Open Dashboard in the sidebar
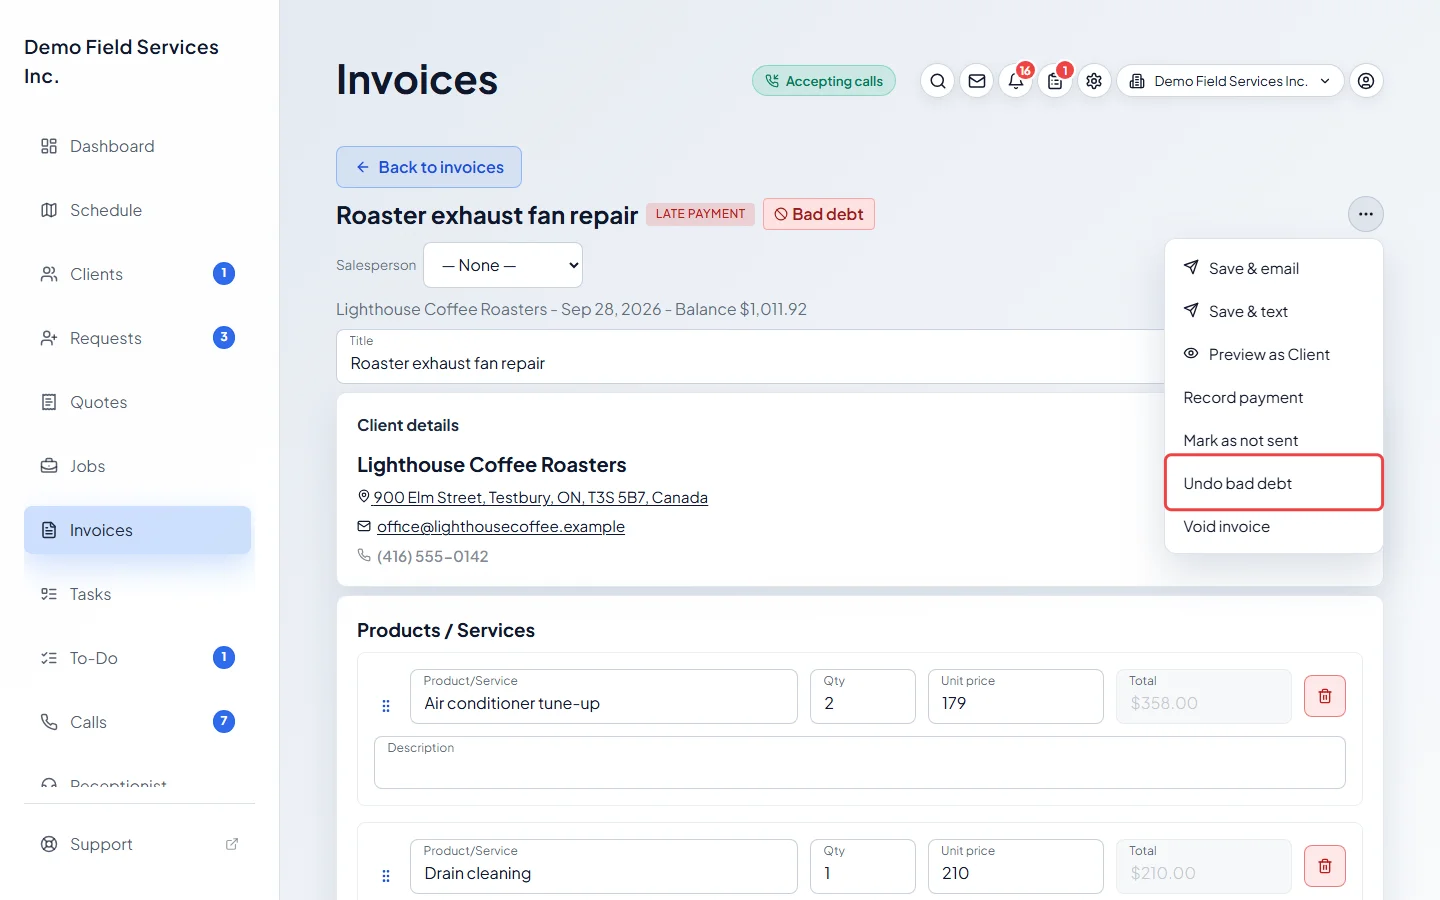Image resolution: width=1440 pixels, height=900 pixels. (138, 146)
